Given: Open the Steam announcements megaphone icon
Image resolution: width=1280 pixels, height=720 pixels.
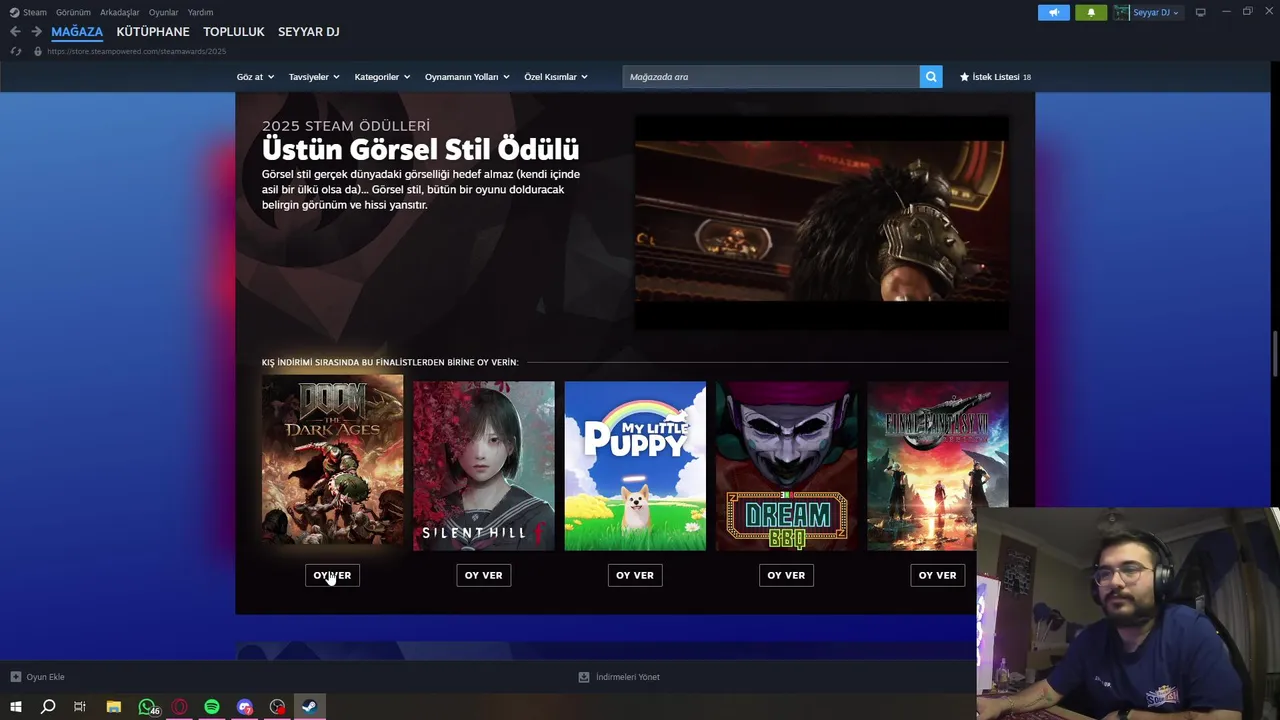Looking at the screenshot, I should (x=1053, y=13).
